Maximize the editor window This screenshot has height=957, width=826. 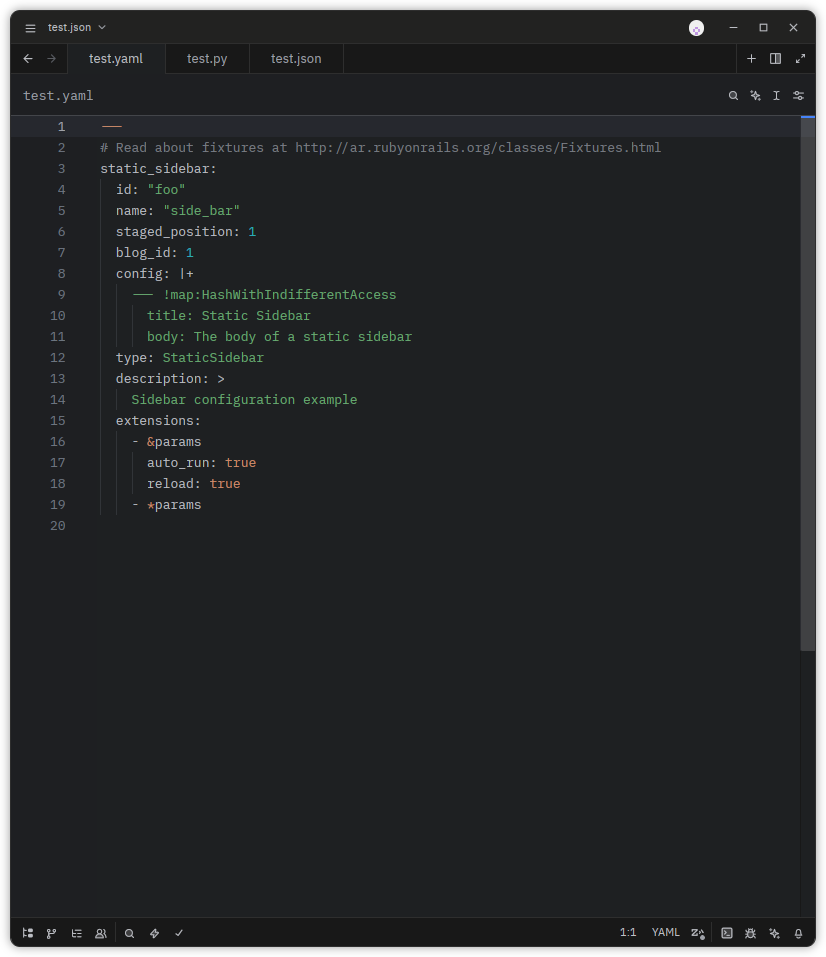(763, 28)
